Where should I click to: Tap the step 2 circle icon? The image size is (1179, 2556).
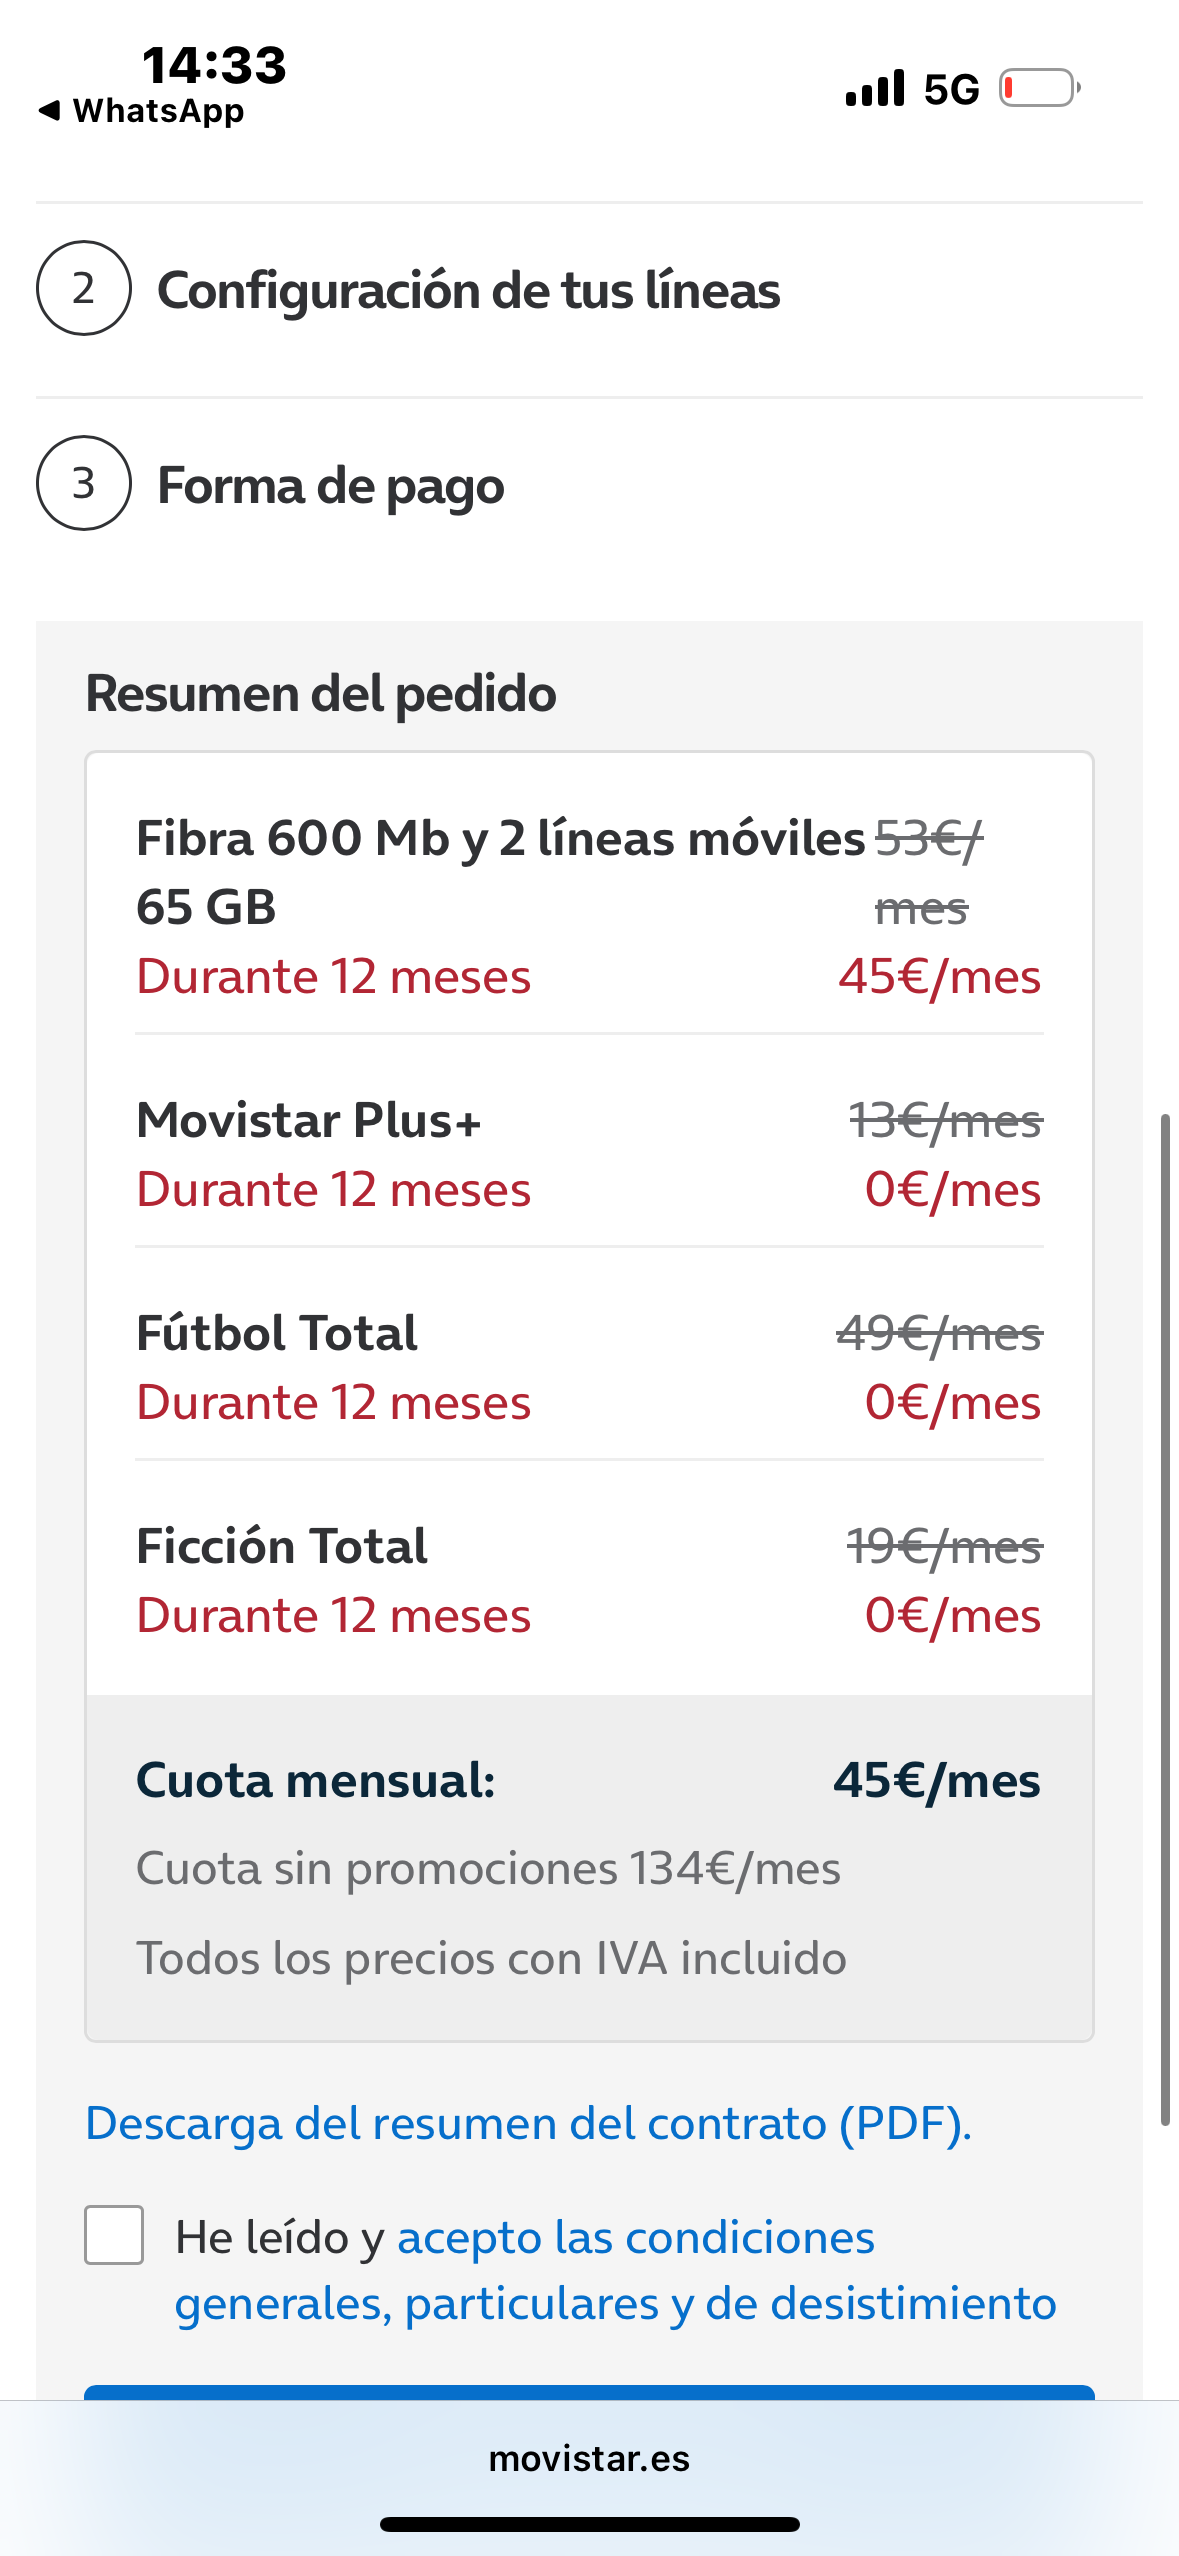(84, 289)
